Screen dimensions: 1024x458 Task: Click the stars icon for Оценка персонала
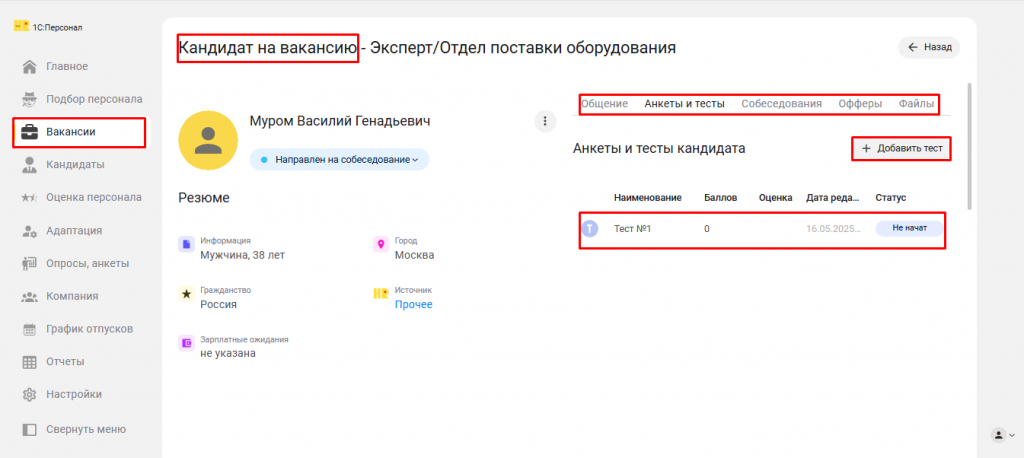(x=29, y=197)
